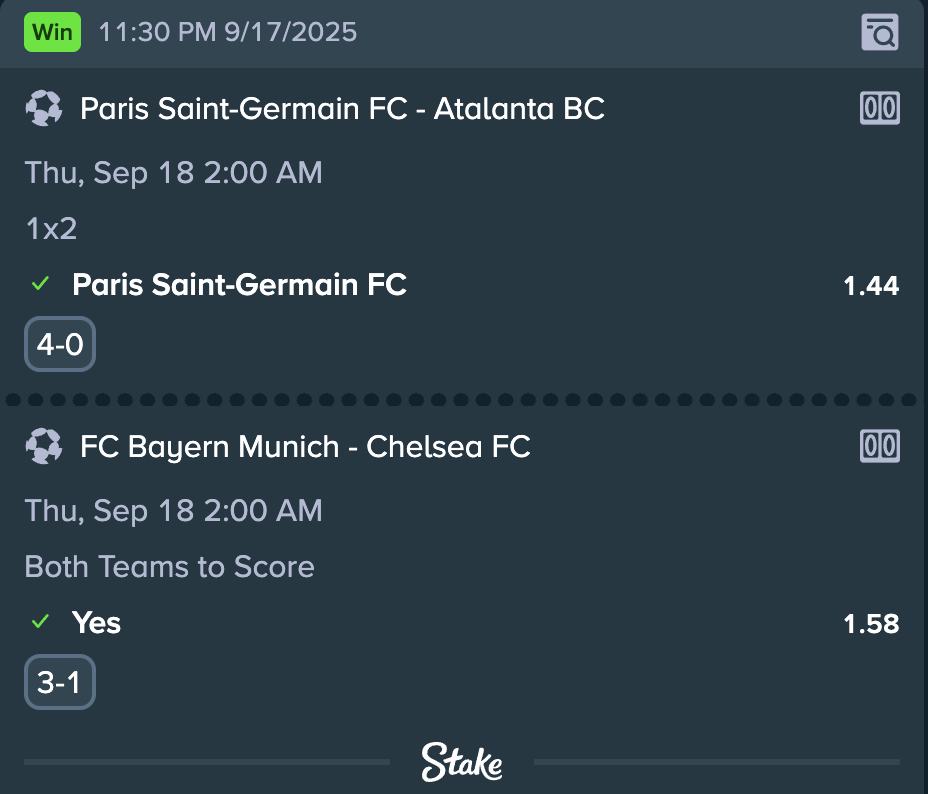Image resolution: width=928 pixels, height=794 pixels.
Task: Click soccer ball icon beside FC Bayern Munich match
Action: point(44,446)
